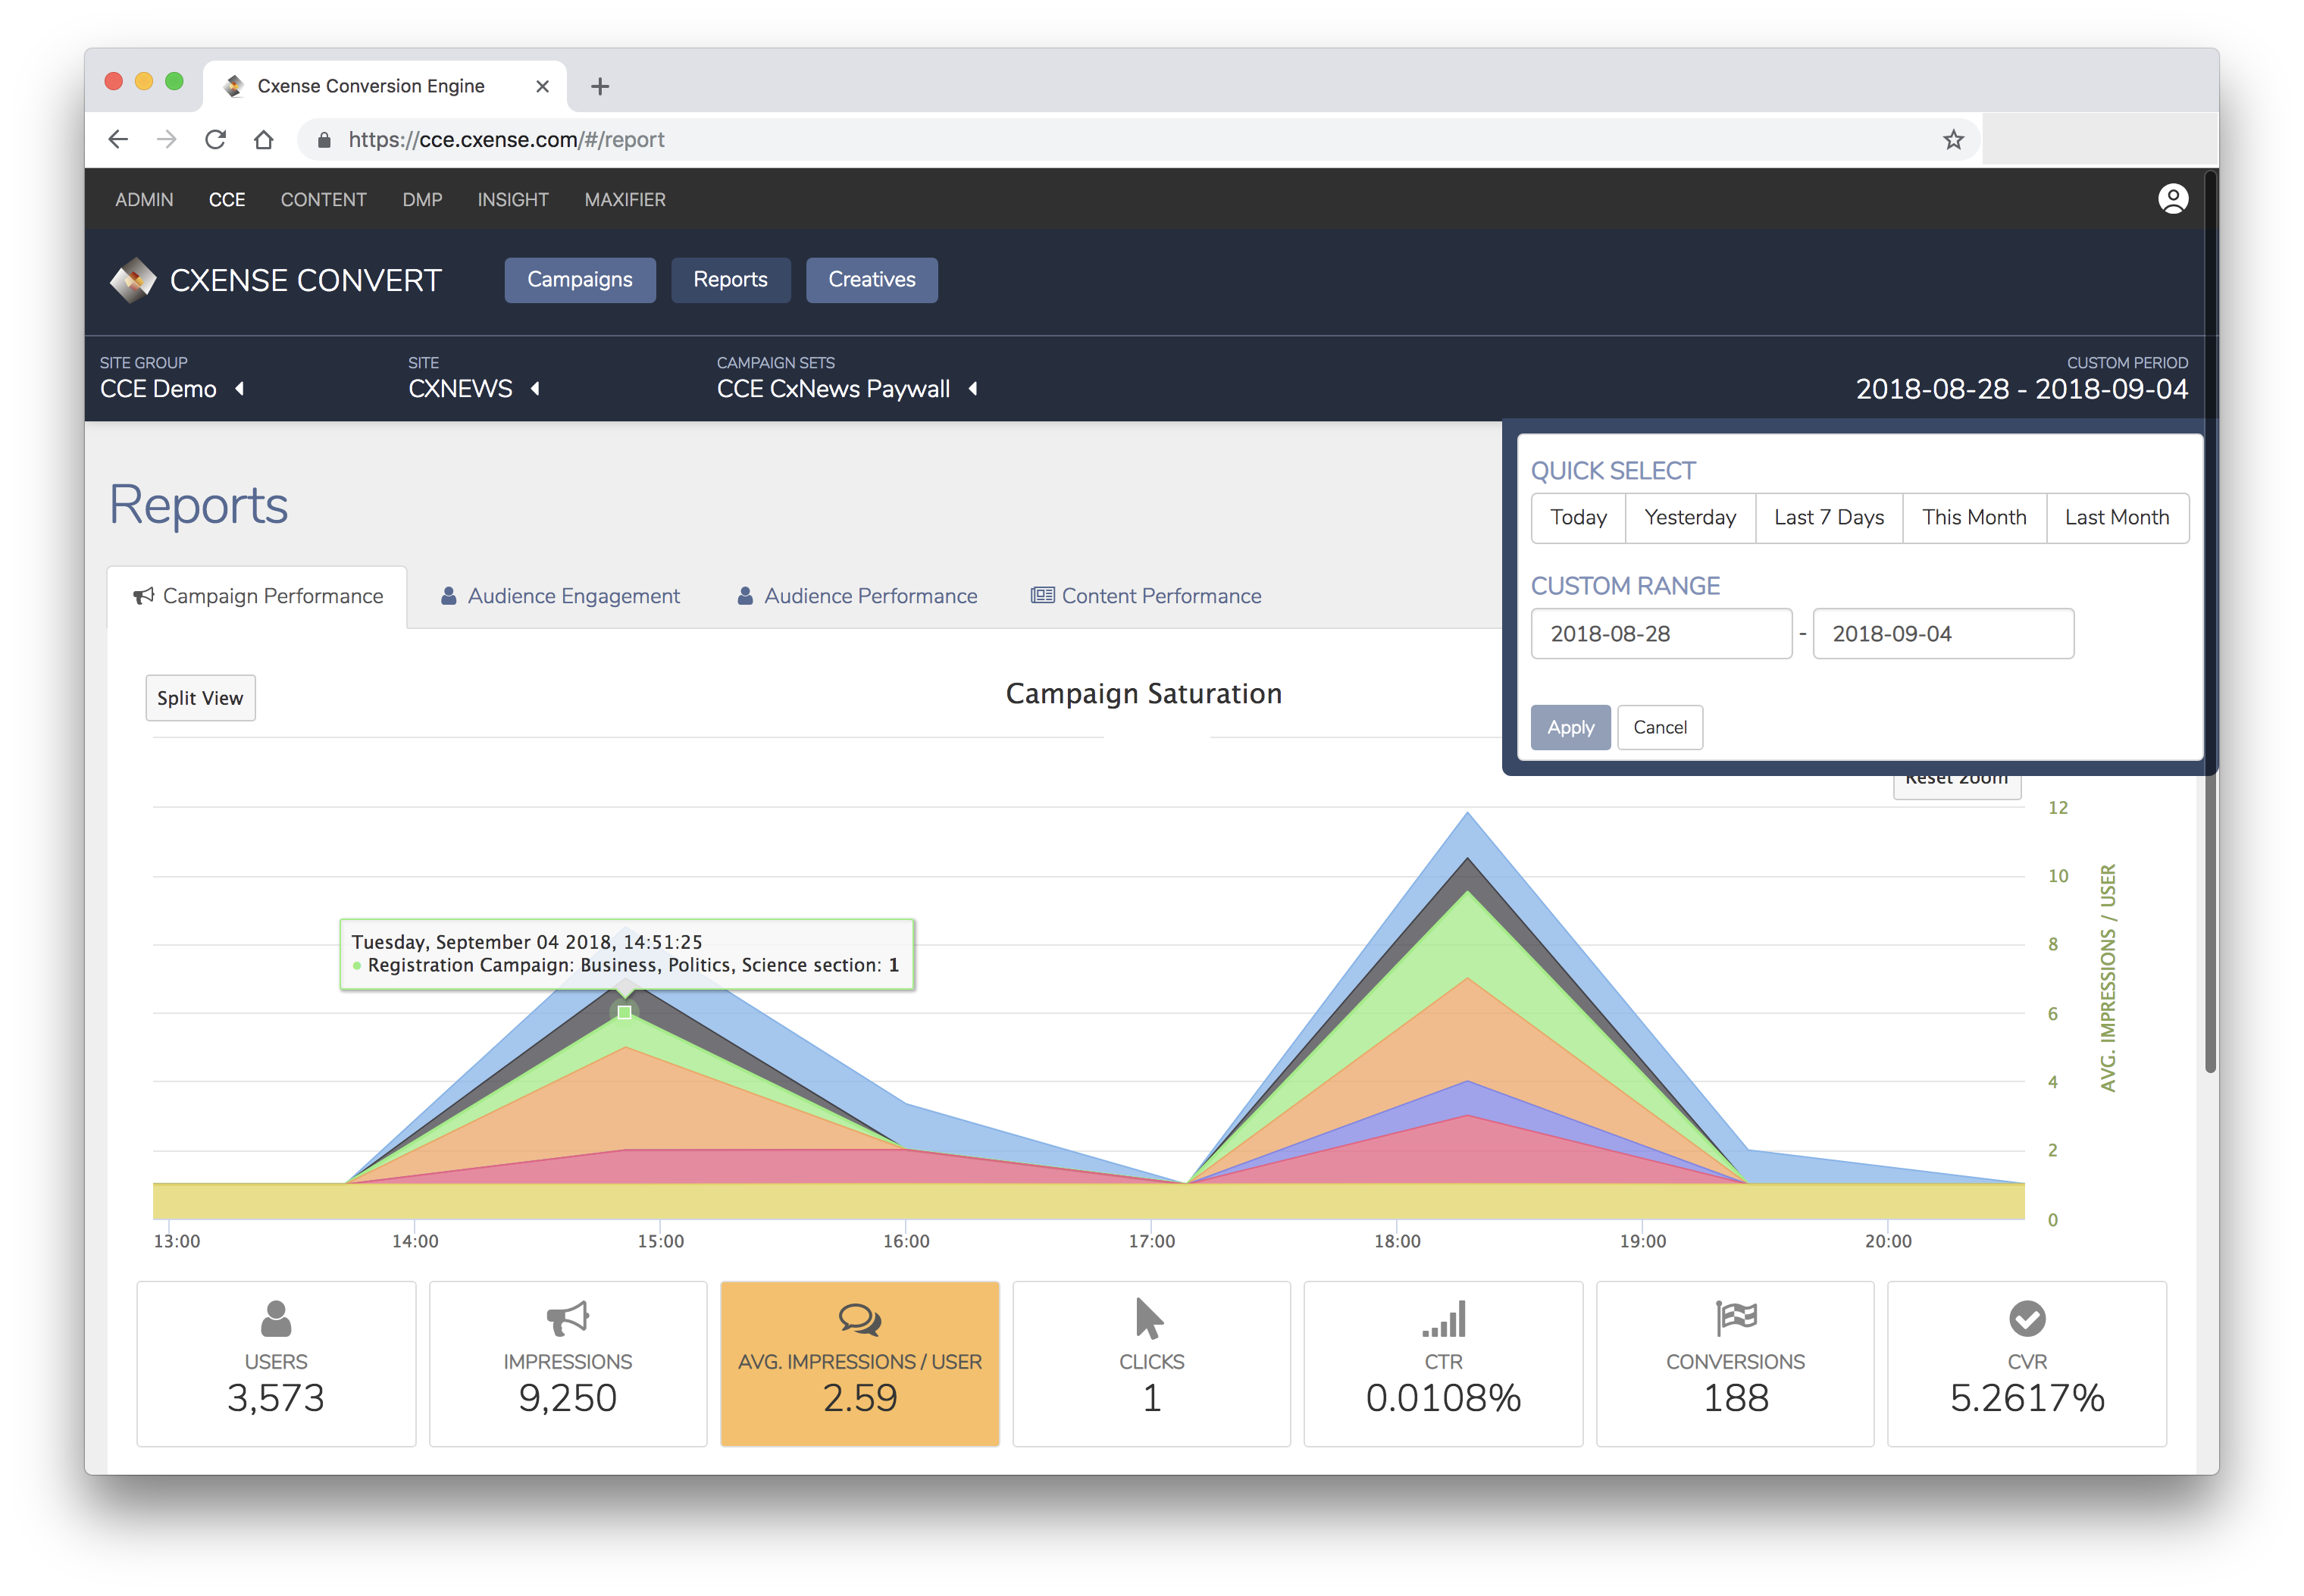Click the bookmark star in address bar
This screenshot has width=2304, height=1596.
pos(1953,140)
